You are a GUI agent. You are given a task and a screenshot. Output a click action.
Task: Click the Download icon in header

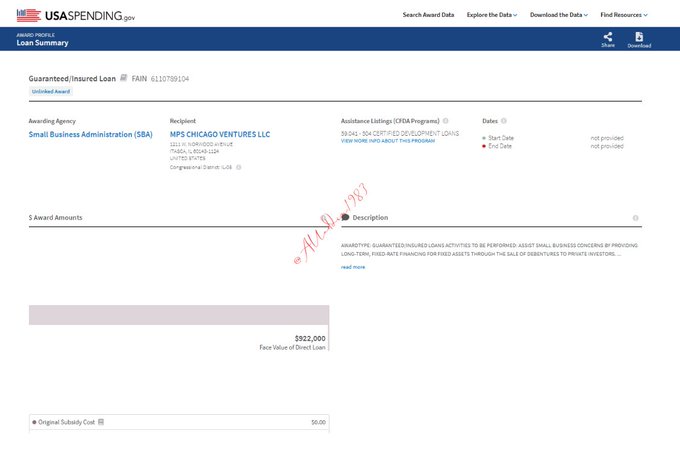[639, 37]
